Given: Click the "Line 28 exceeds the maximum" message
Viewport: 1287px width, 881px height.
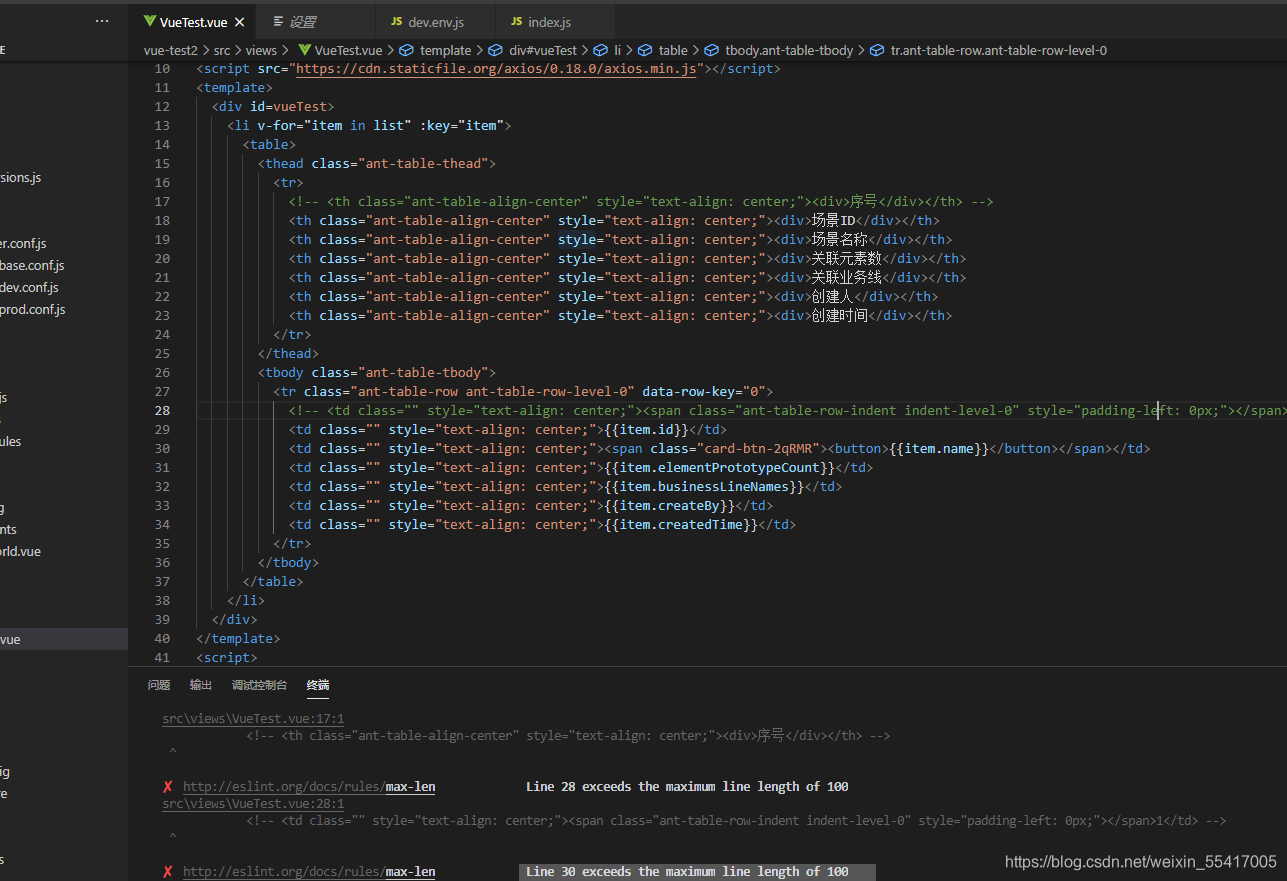Looking at the screenshot, I should pos(687,787).
